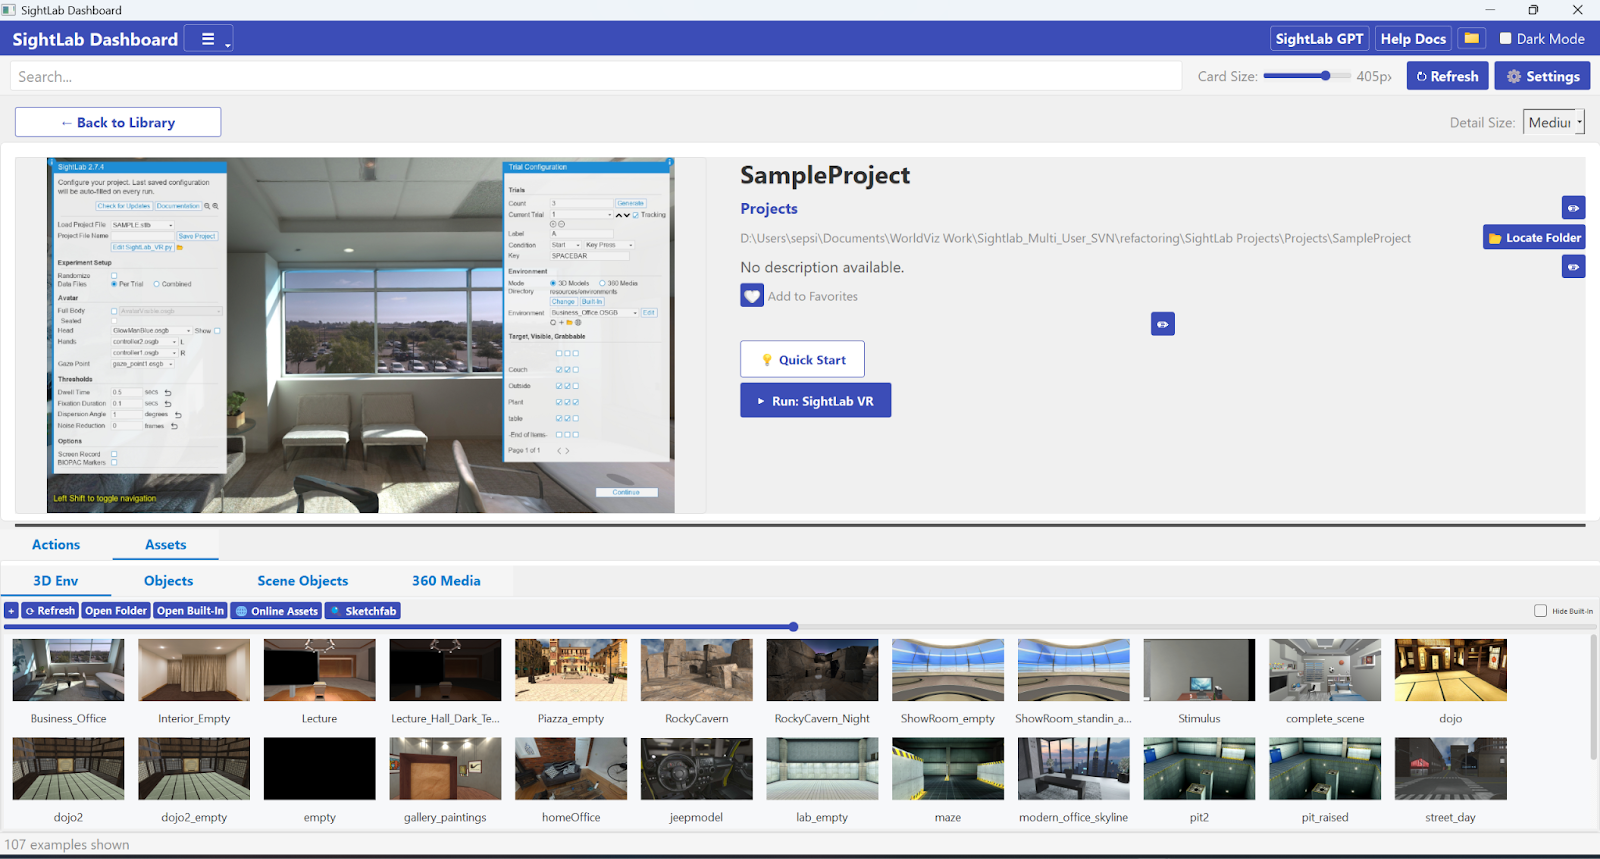
Task: Click the plus add-asset icon
Action: 11,611
